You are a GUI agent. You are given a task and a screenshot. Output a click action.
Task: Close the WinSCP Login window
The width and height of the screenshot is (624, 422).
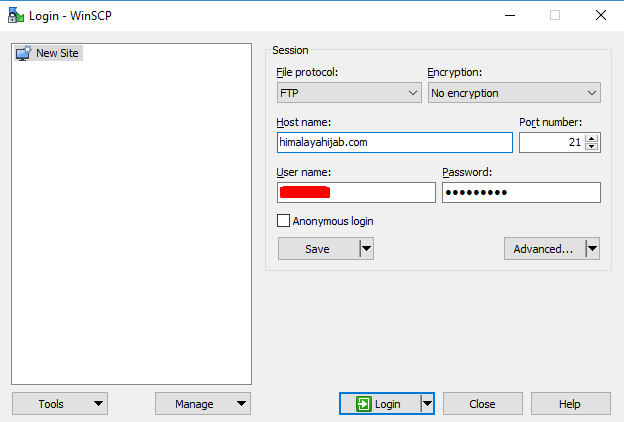pos(601,16)
